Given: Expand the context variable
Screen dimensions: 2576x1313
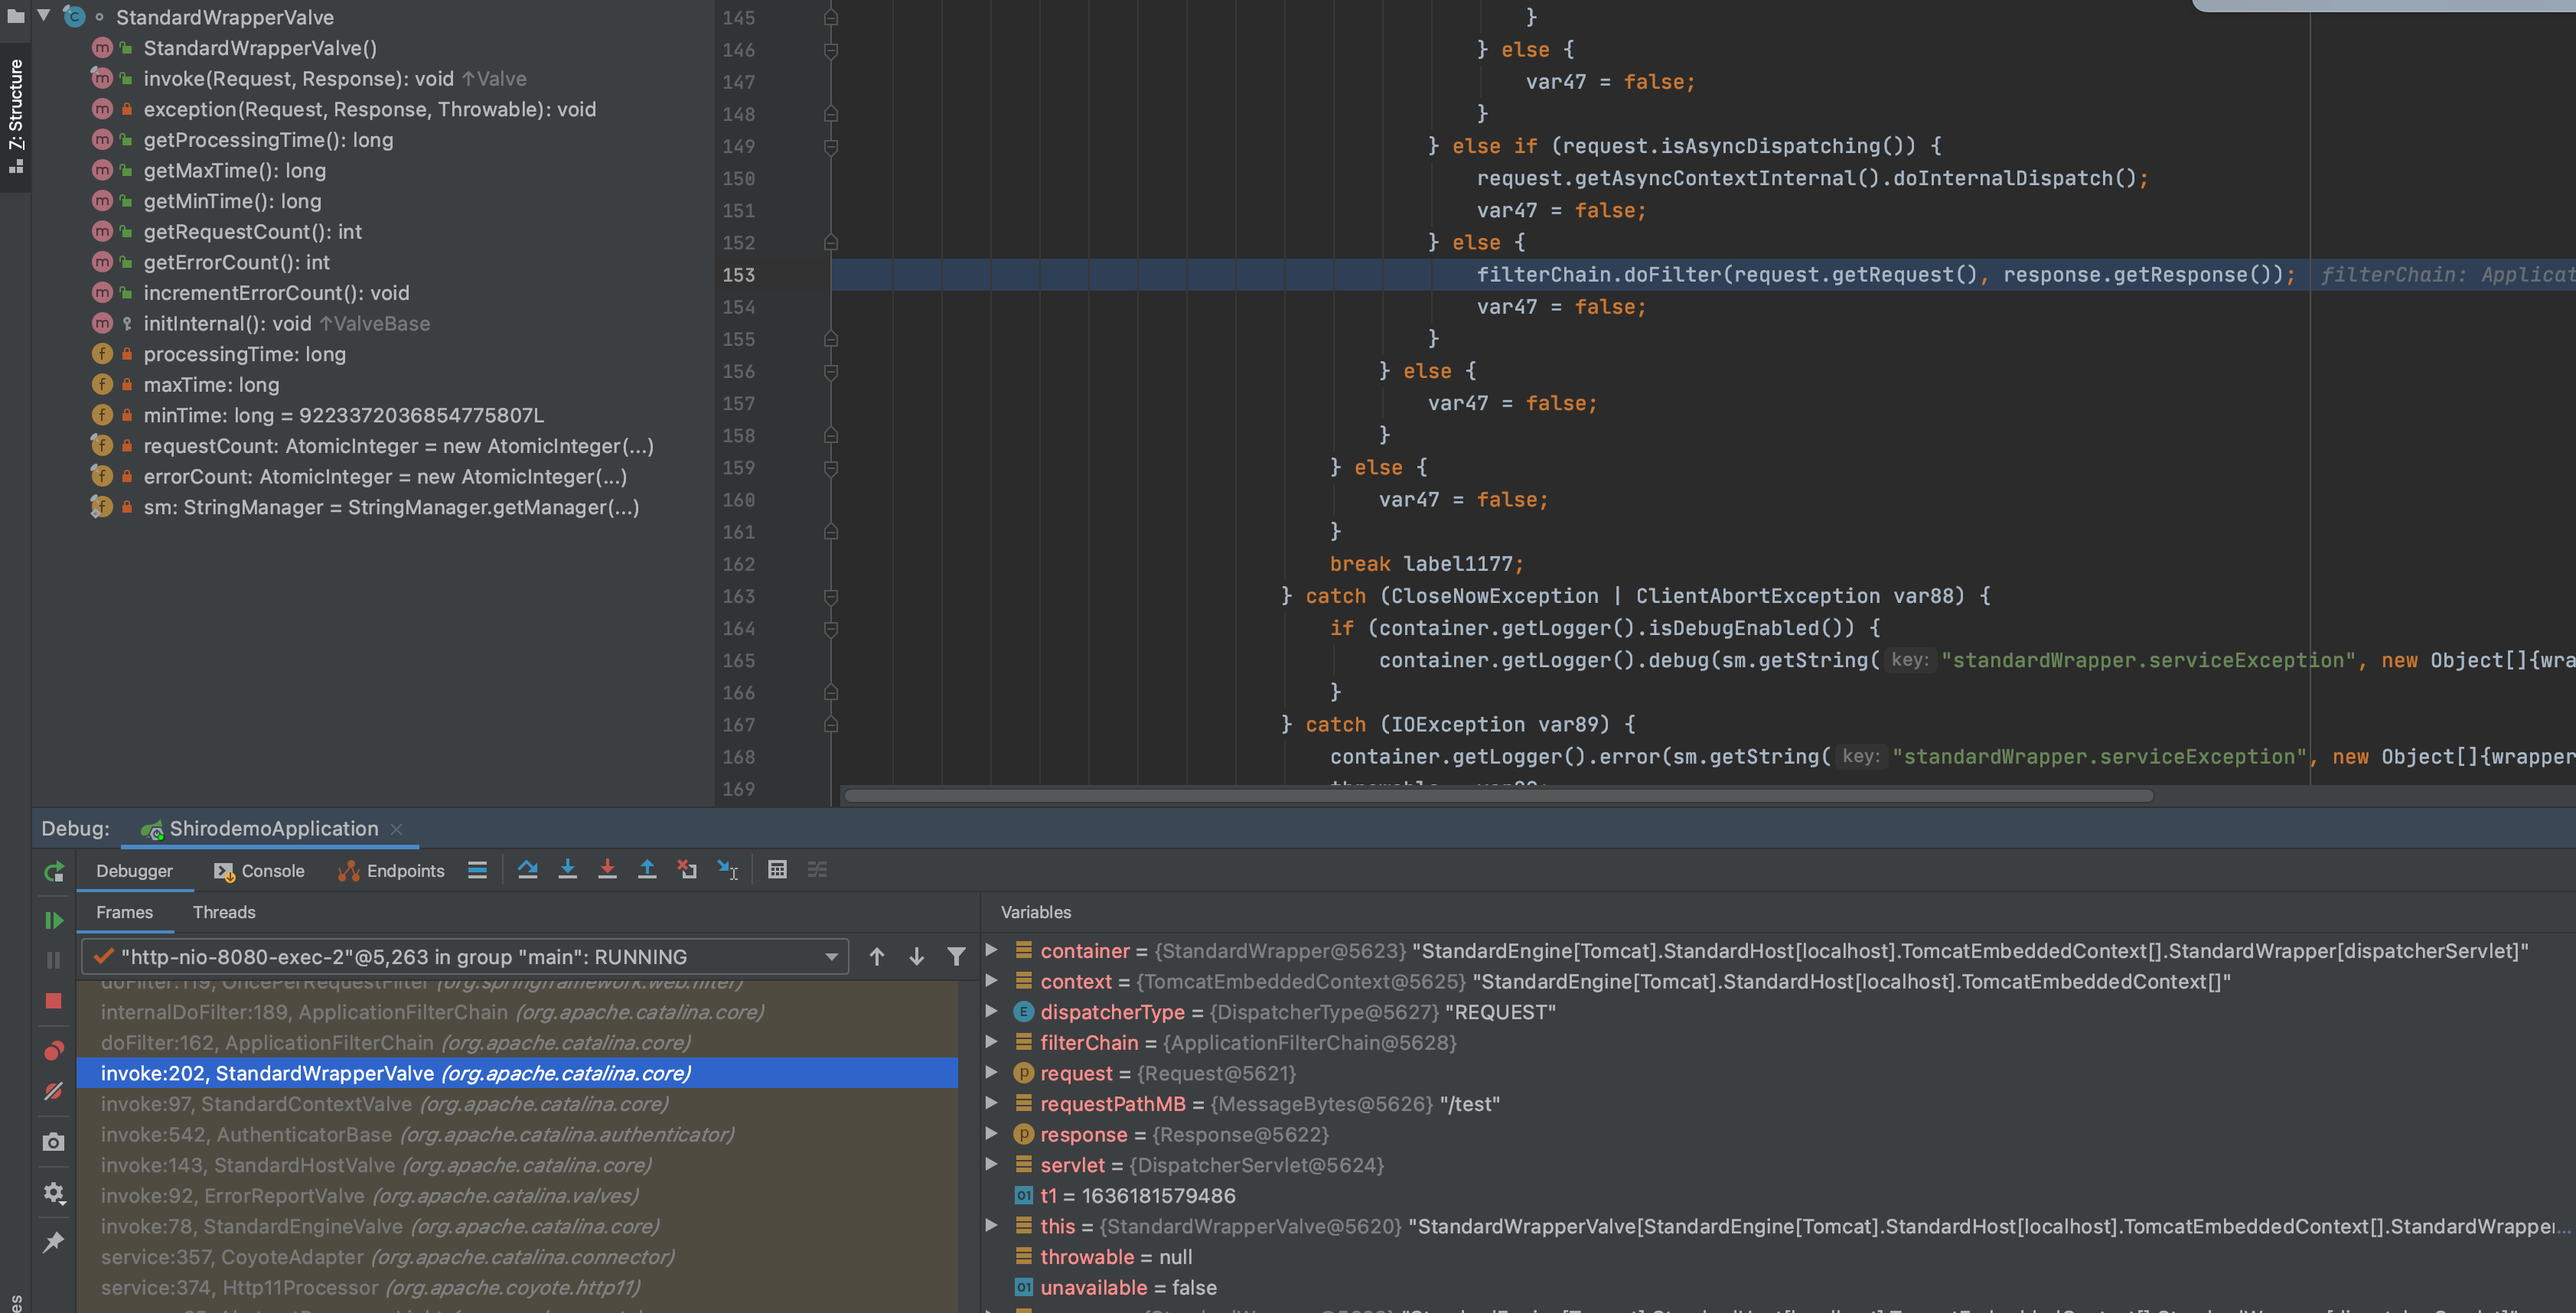Looking at the screenshot, I should pos(991,981).
